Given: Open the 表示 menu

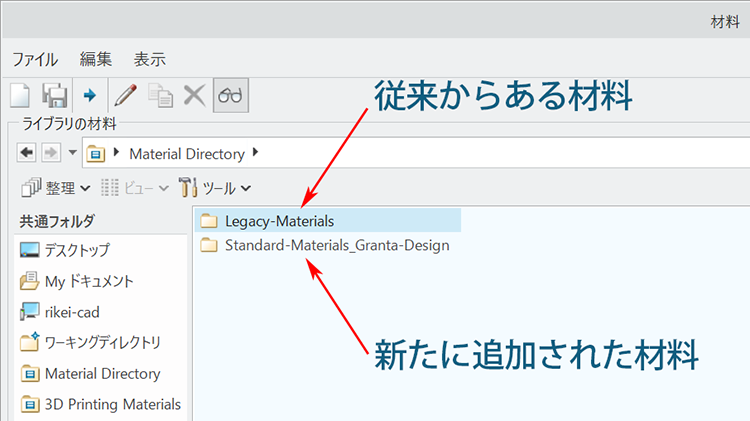Looking at the screenshot, I should (150, 59).
